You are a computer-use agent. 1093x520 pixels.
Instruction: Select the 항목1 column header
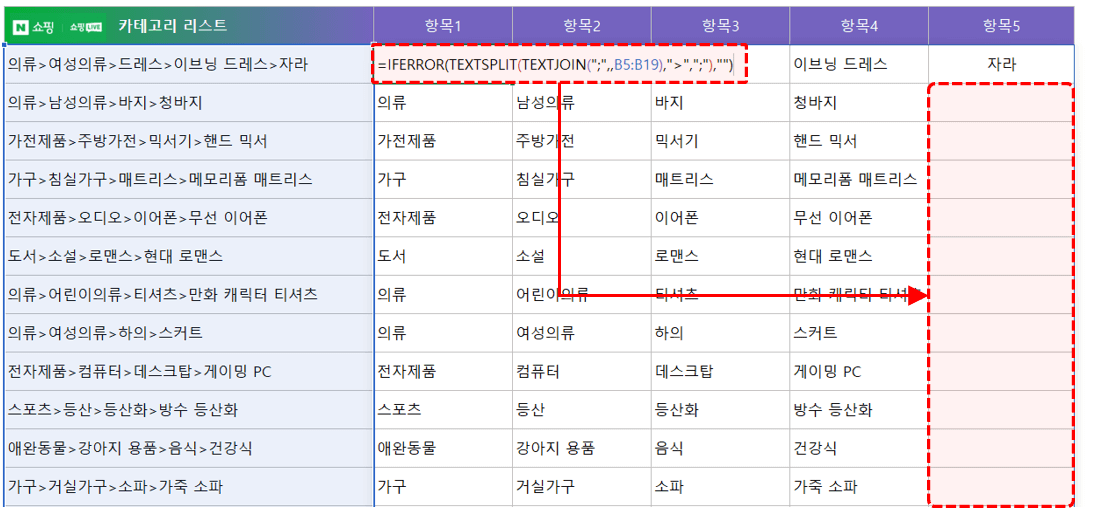click(x=443, y=26)
